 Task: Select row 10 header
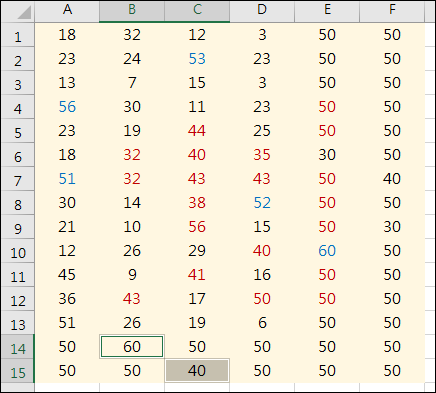tap(18, 251)
